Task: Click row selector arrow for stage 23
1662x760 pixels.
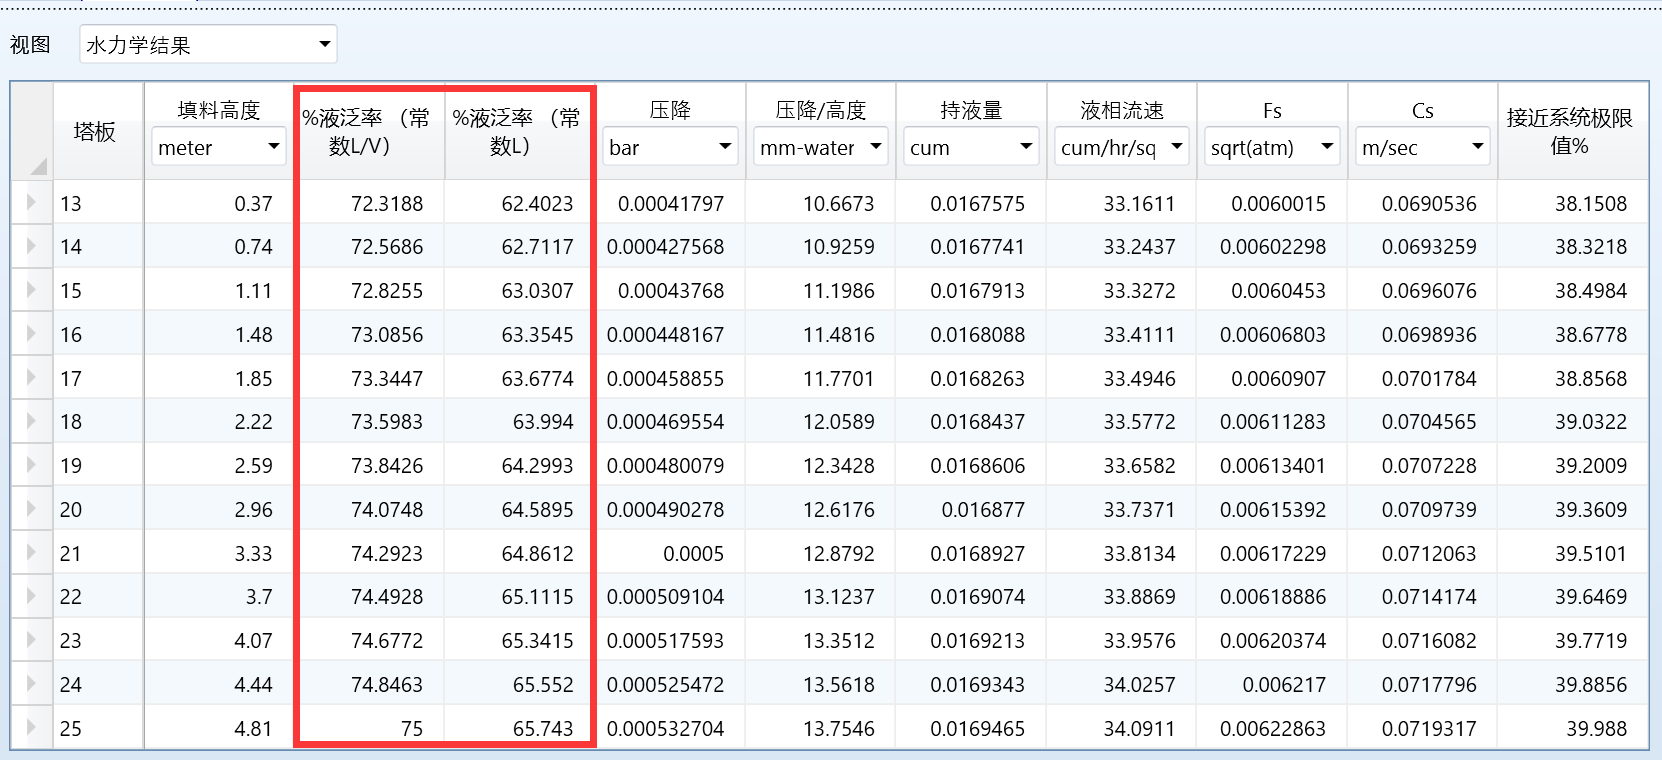Action: tap(32, 640)
